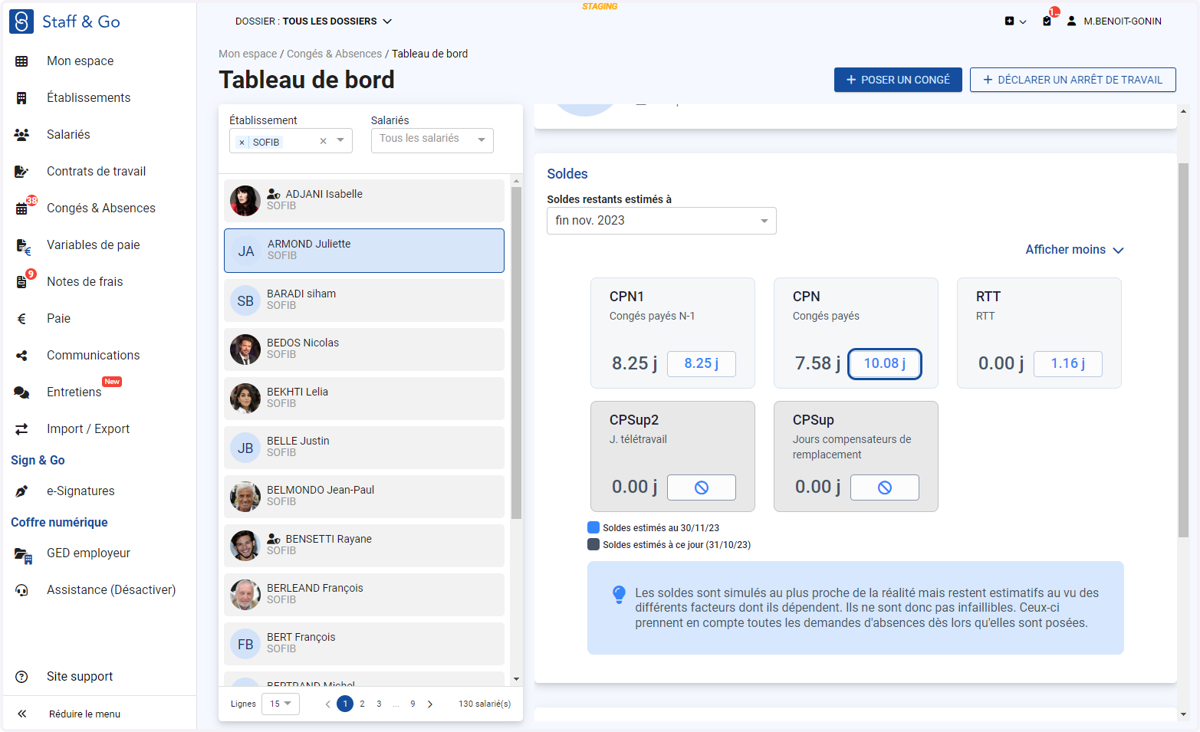Click the Congés & Absences calendar icon

coord(22,209)
